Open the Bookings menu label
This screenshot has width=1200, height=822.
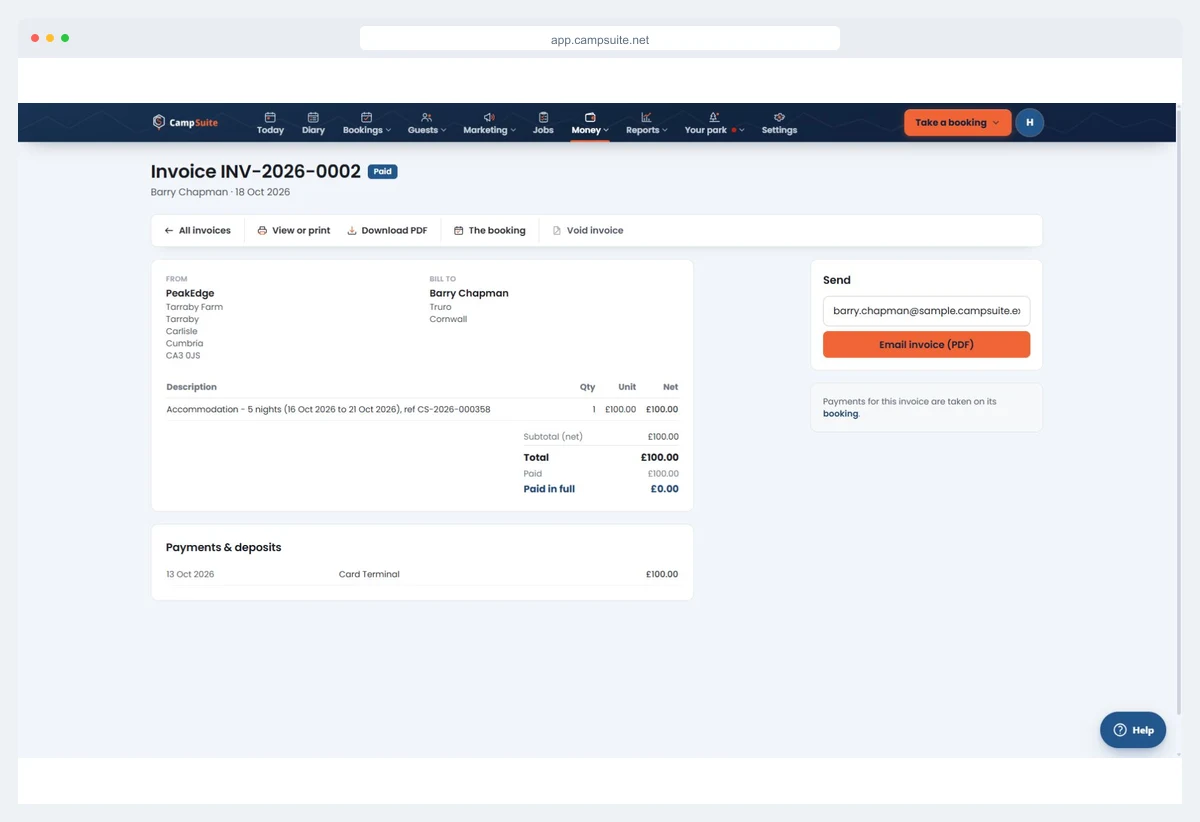(x=362, y=130)
